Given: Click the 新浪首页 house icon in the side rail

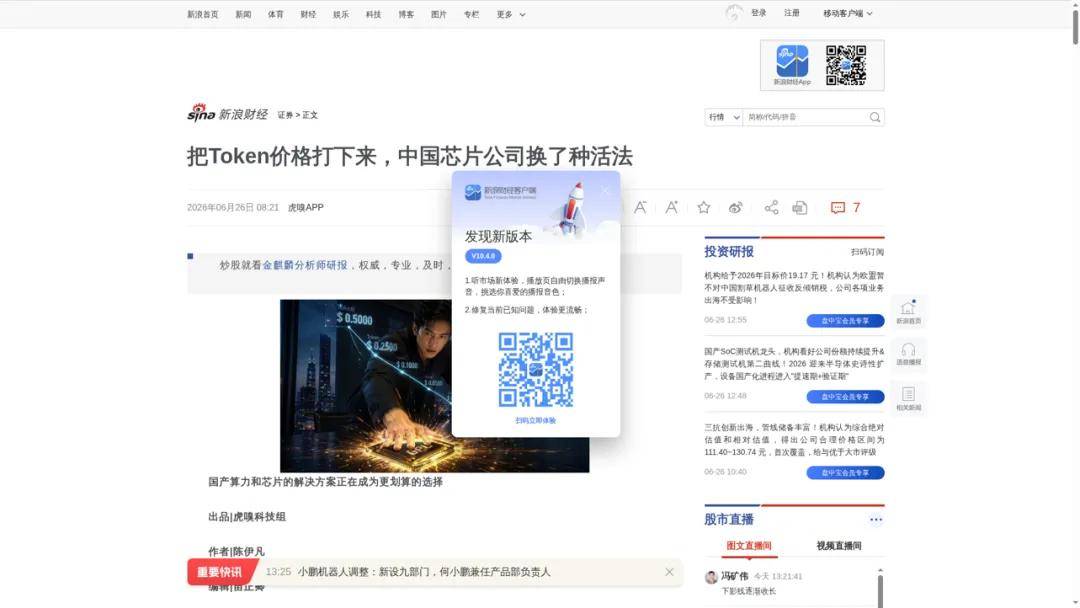Looking at the screenshot, I should [x=908, y=312].
